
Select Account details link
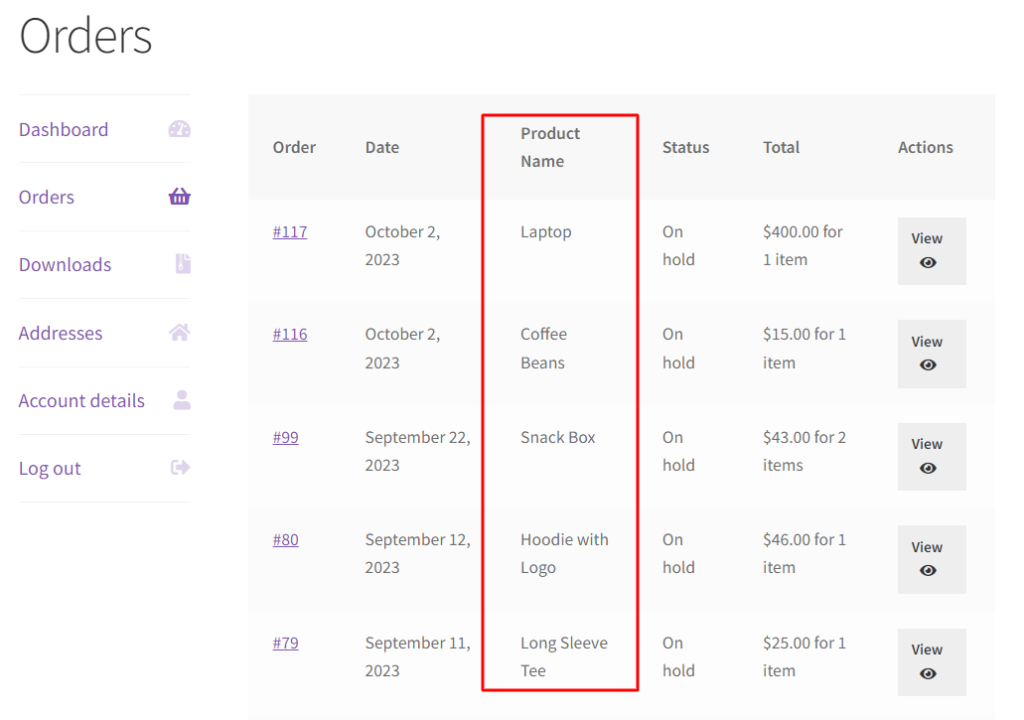coord(82,401)
